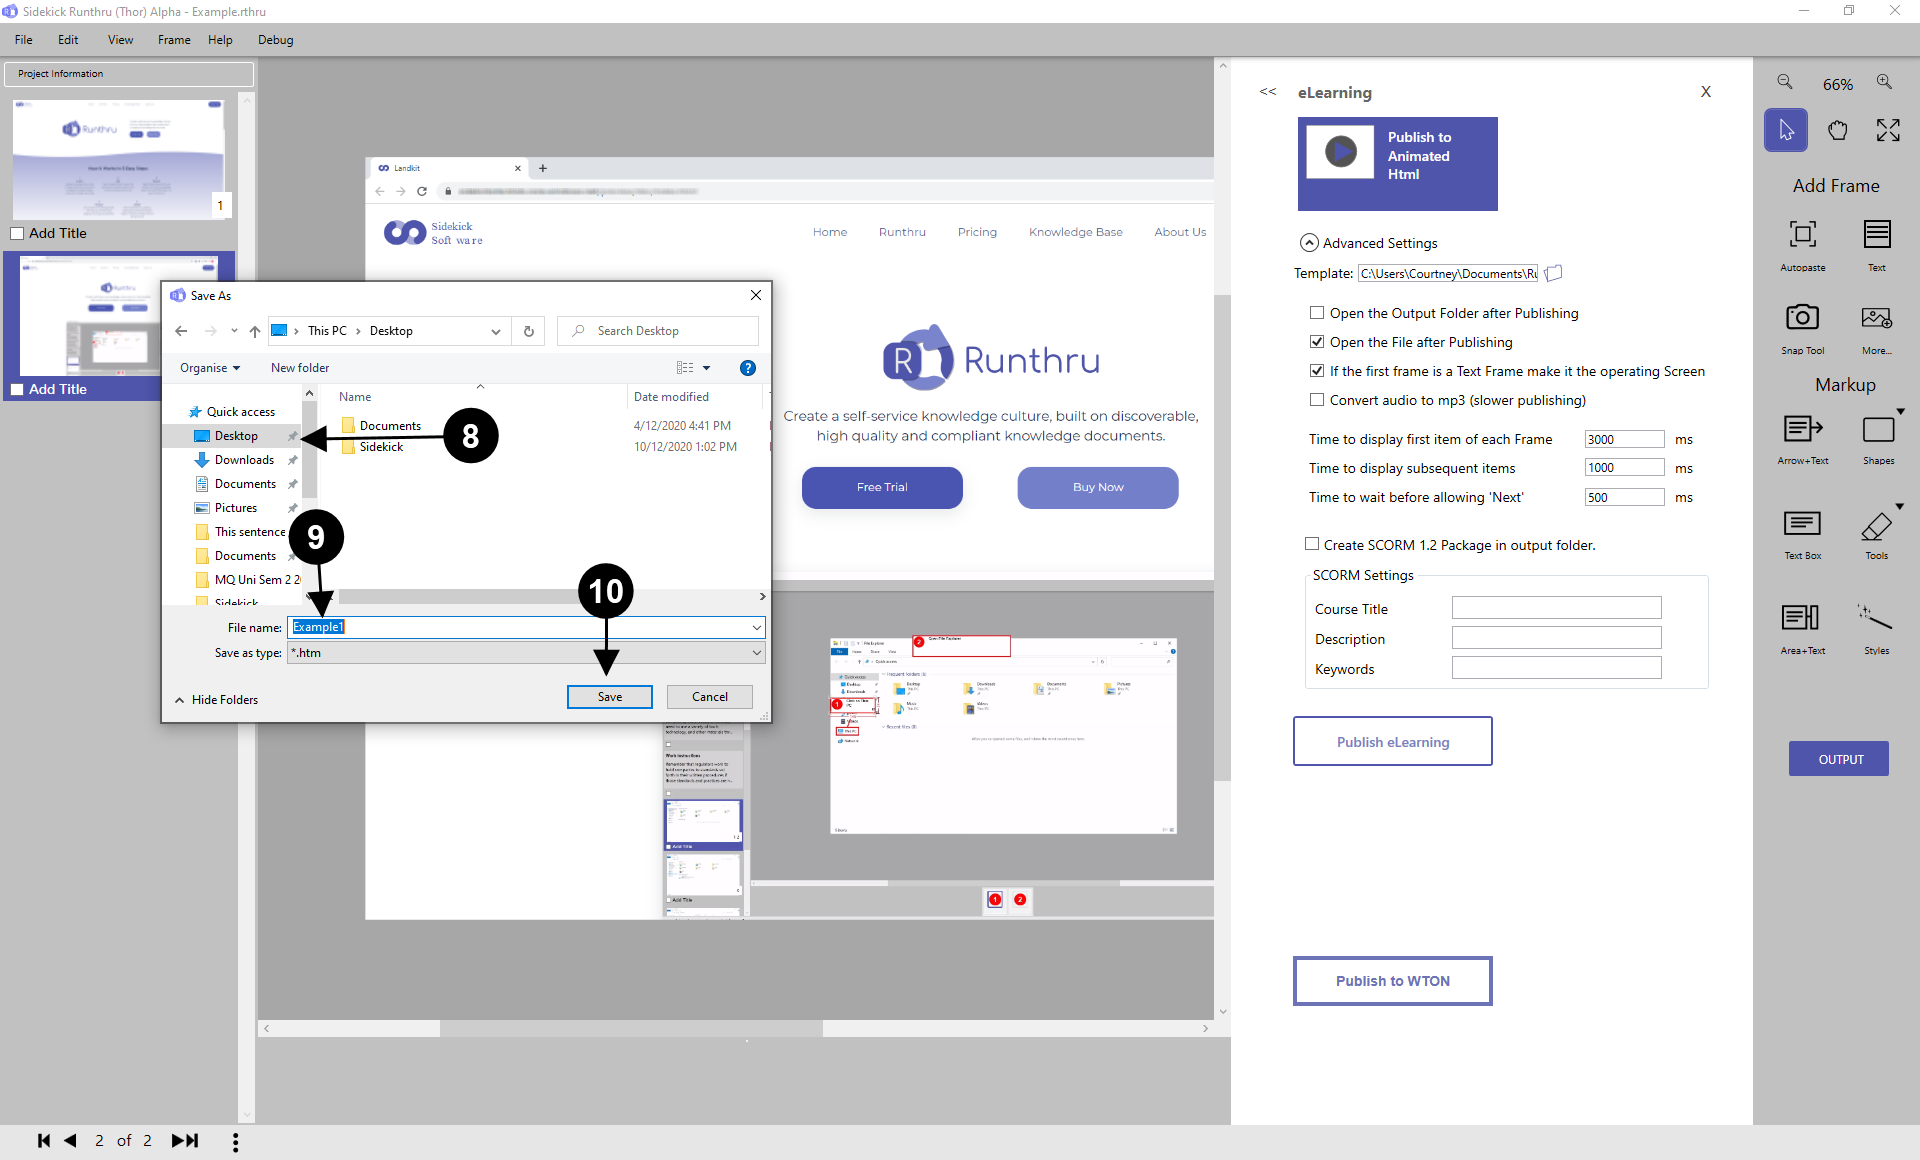
Task: Open More frame options
Action: 1877,328
